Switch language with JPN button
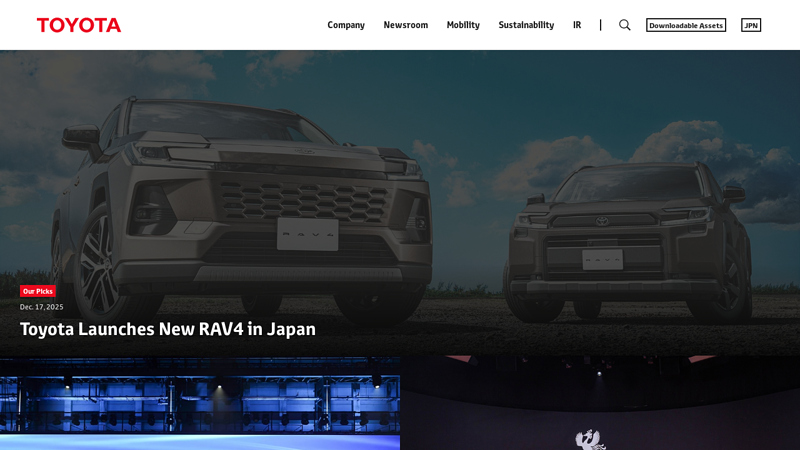This screenshot has width=800, height=450. [x=751, y=25]
